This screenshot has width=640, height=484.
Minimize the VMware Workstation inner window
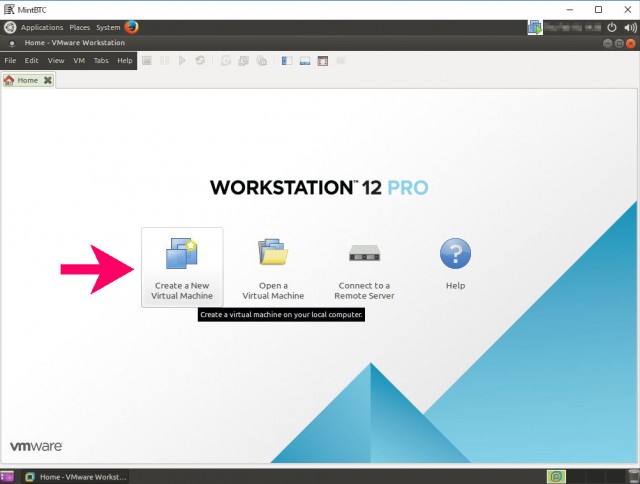(x=607, y=43)
